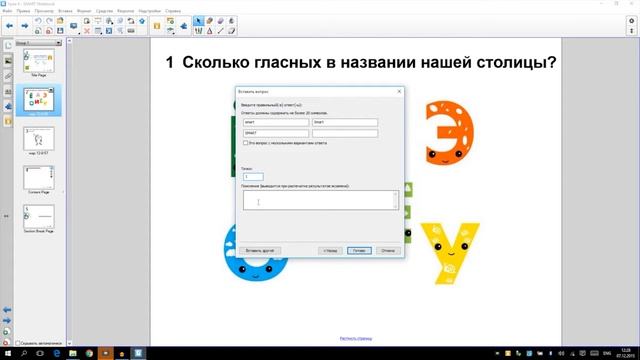The image size is (640, 360).
Task: Go to previous page with toolbar back arrow
Action: pos(9,26)
